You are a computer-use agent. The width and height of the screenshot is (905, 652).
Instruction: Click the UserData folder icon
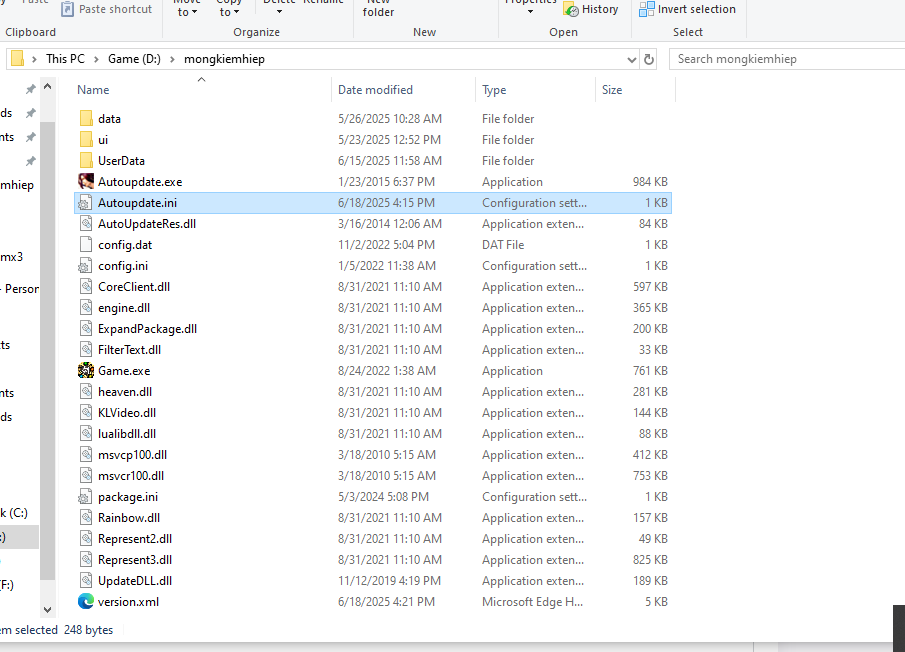[86, 161]
